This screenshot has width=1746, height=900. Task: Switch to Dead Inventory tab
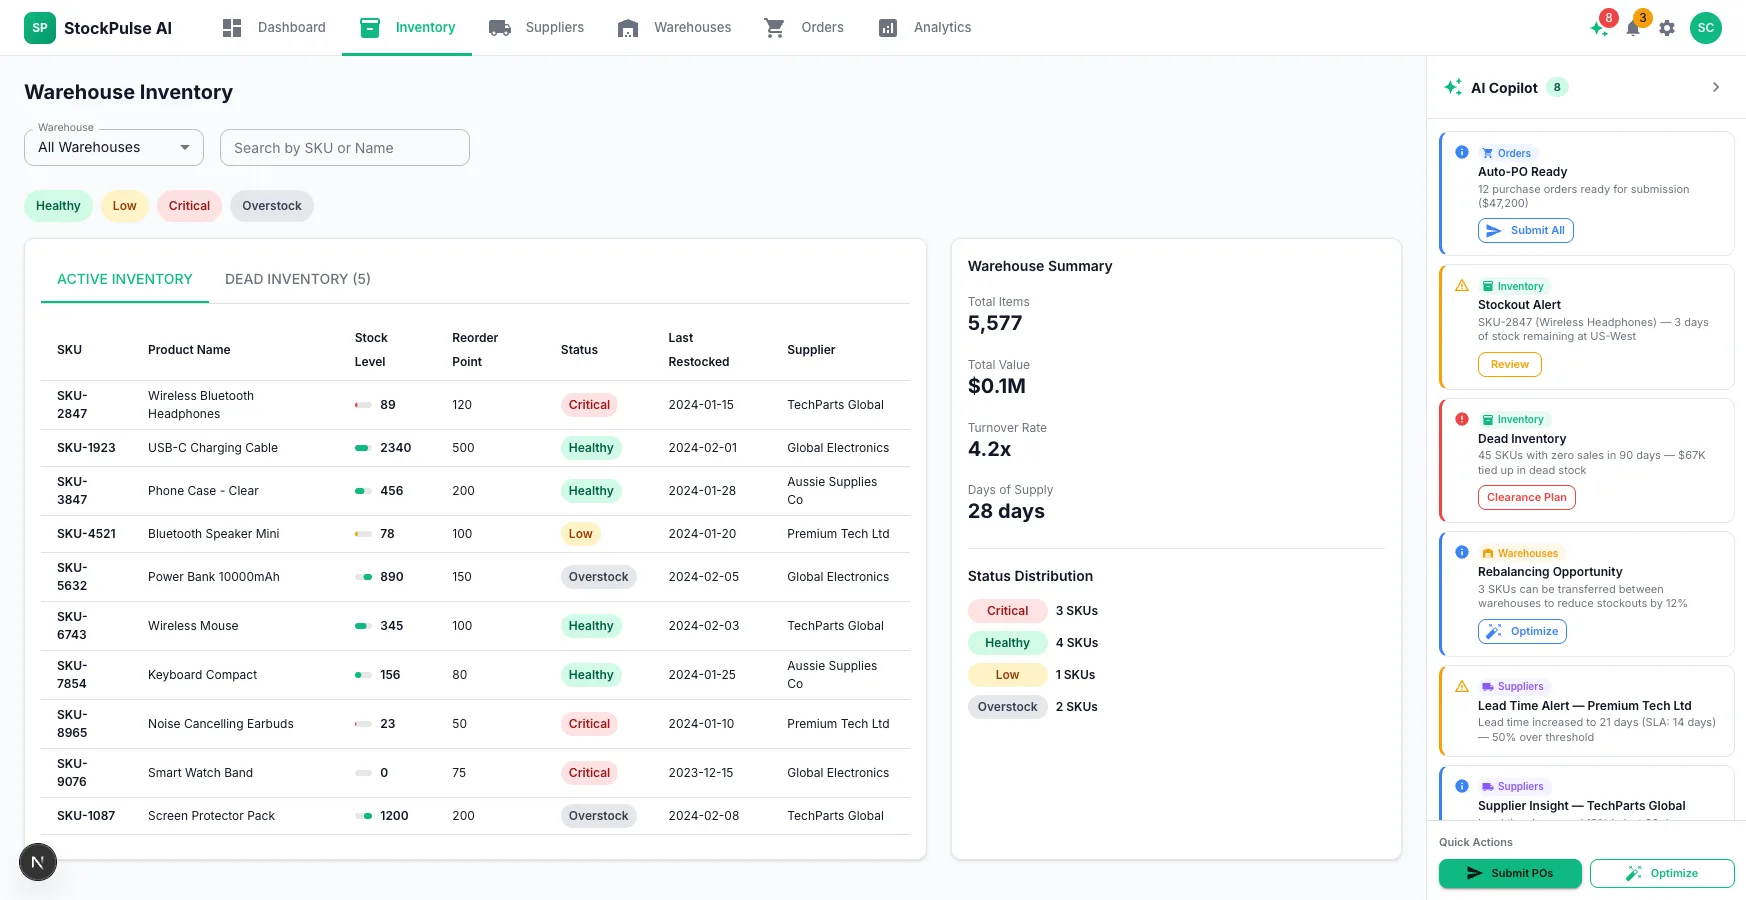(298, 279)
